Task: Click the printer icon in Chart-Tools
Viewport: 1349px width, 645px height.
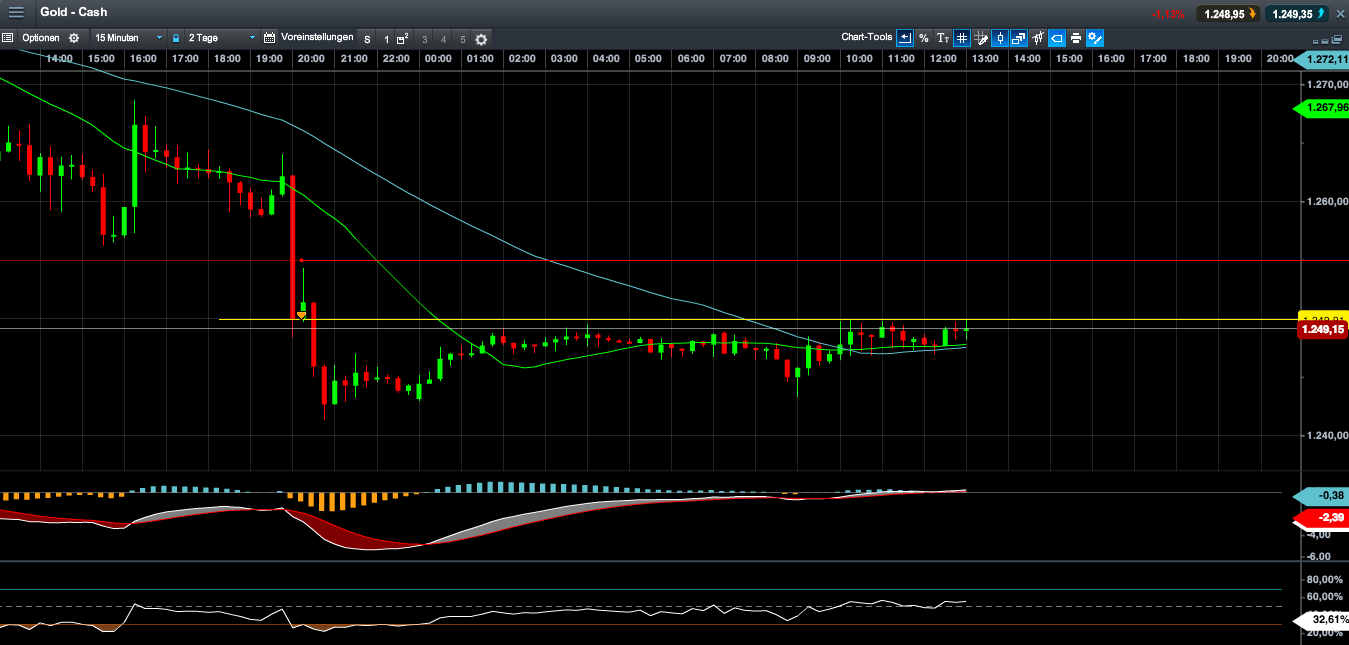Action: tap(1075, 38)
